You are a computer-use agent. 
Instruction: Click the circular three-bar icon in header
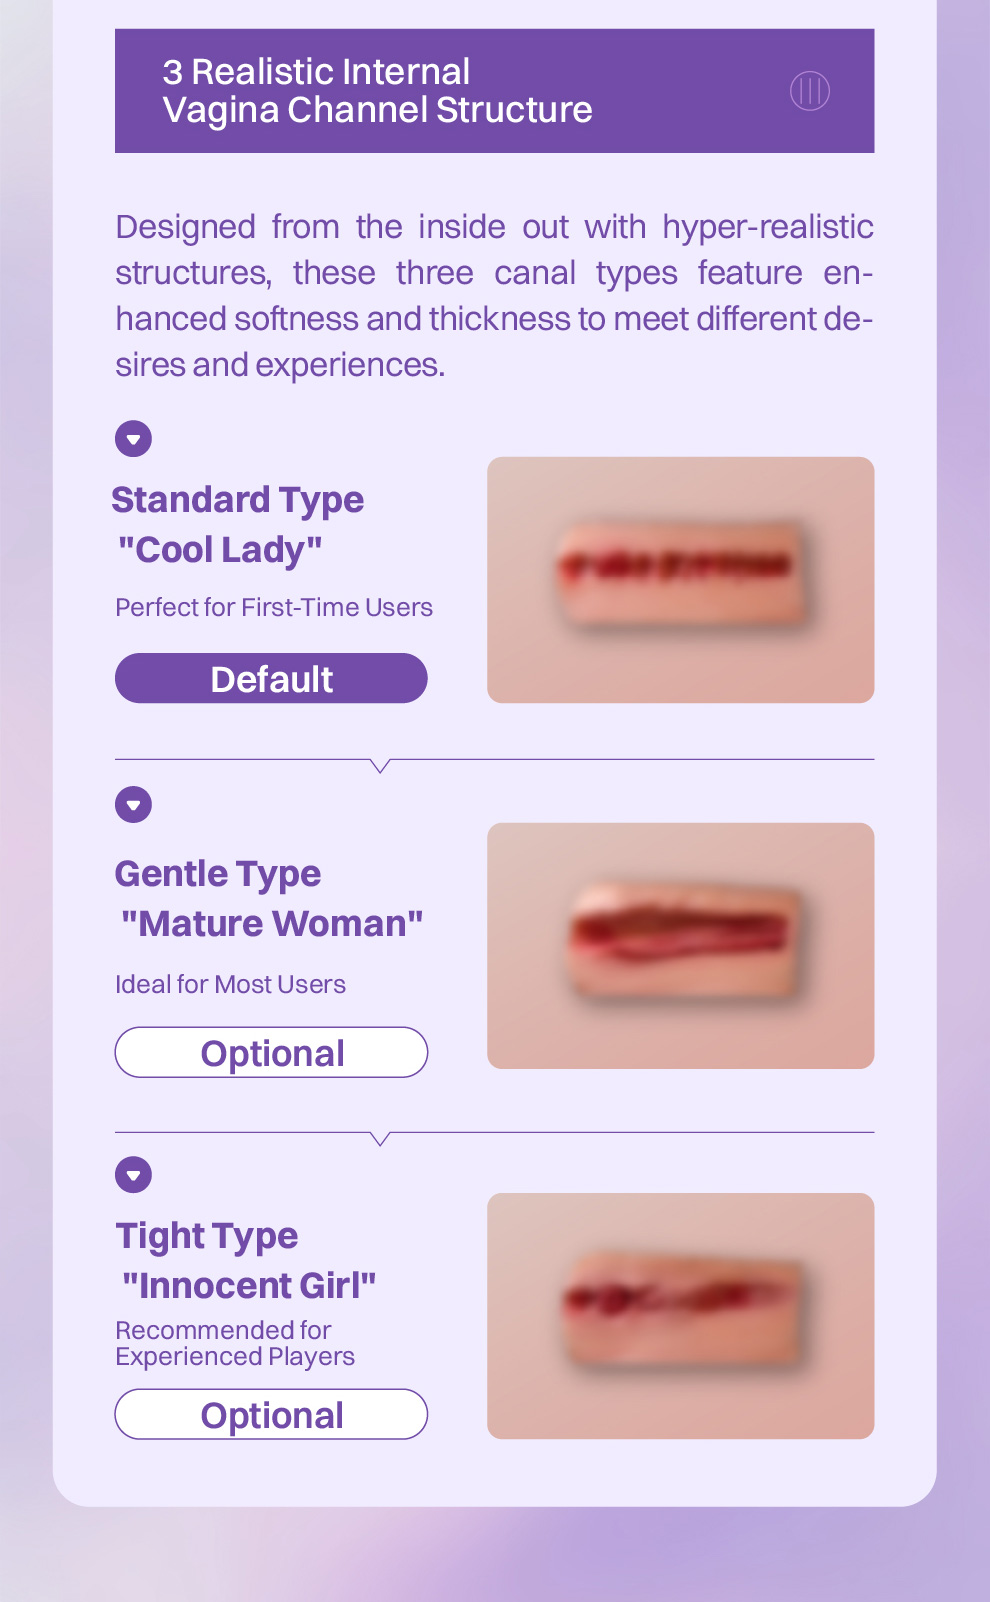coord(809,91)
